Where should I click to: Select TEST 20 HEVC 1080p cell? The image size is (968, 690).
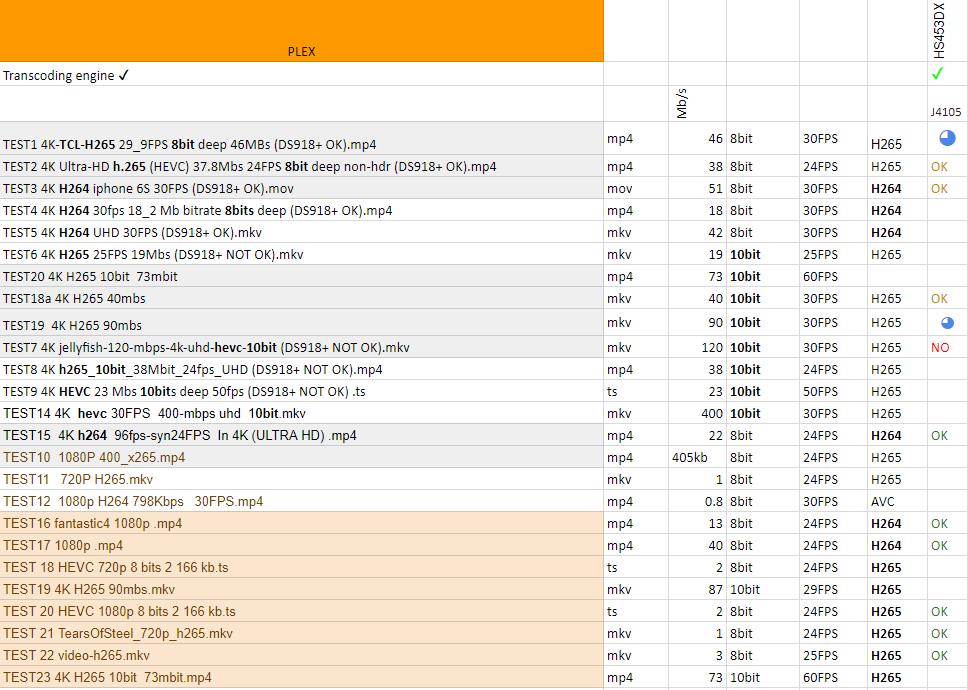(x=301, y=611)
